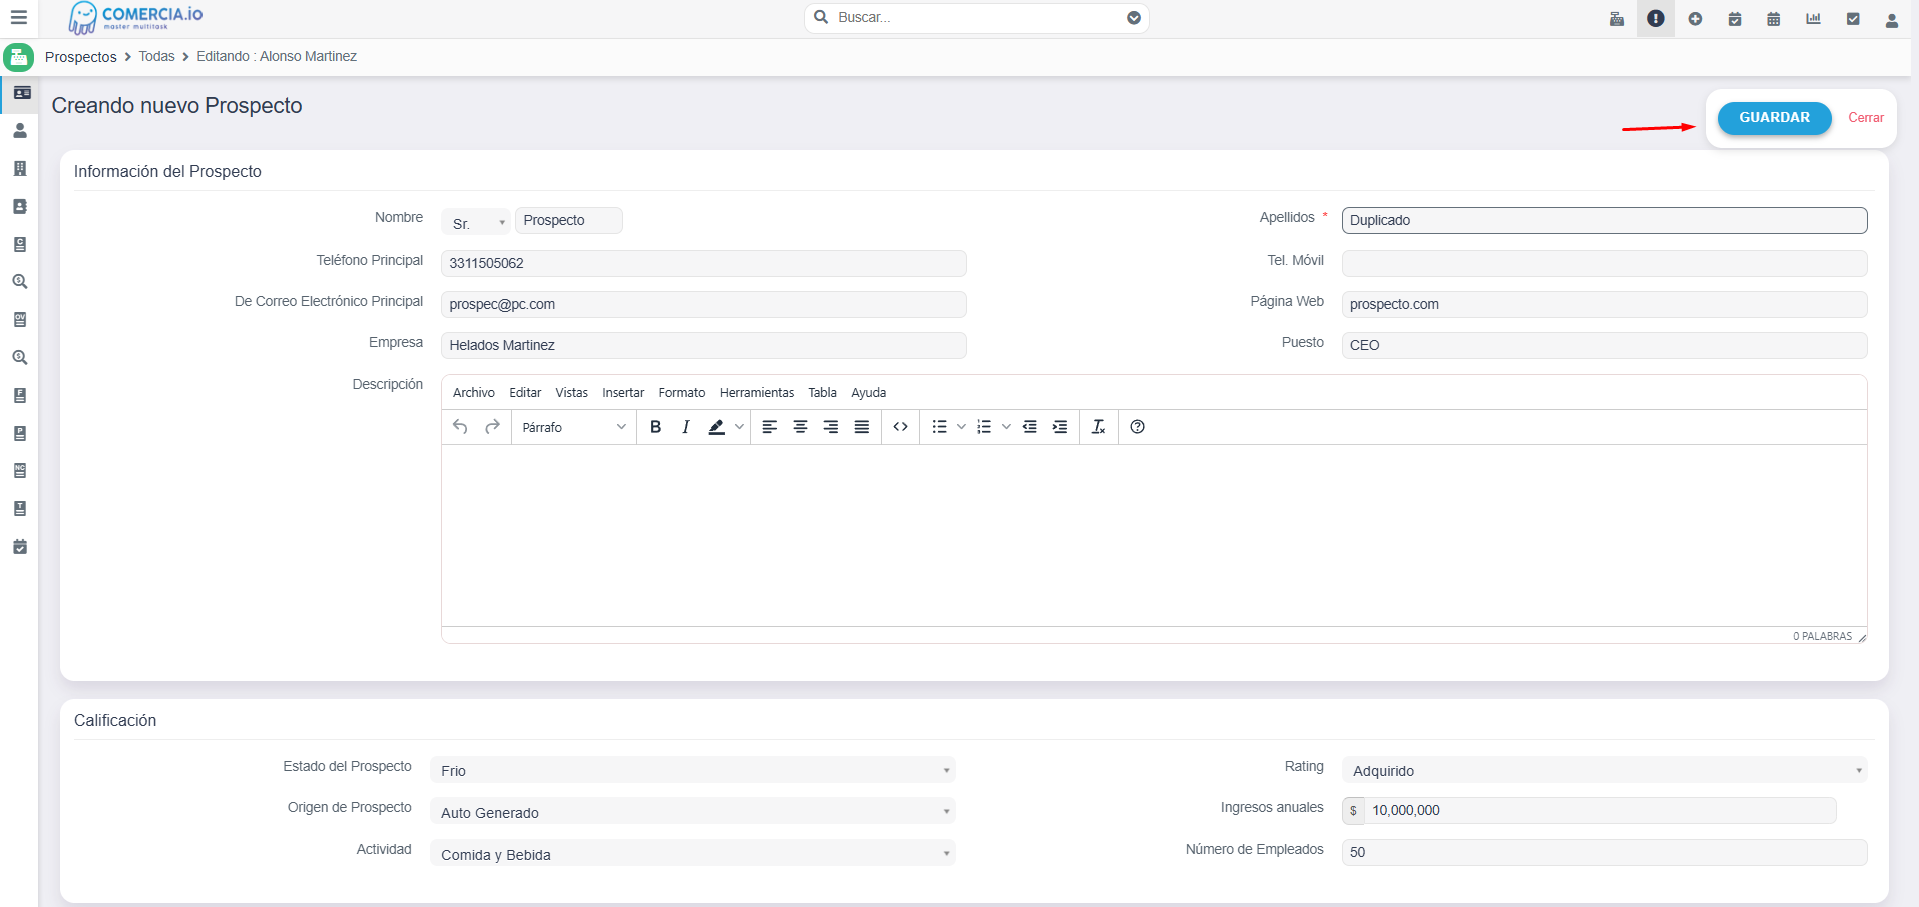Viewport: 1919px width, 907px height.
Task: Open the user profile icon in top bar
Action: point(1892,20)
